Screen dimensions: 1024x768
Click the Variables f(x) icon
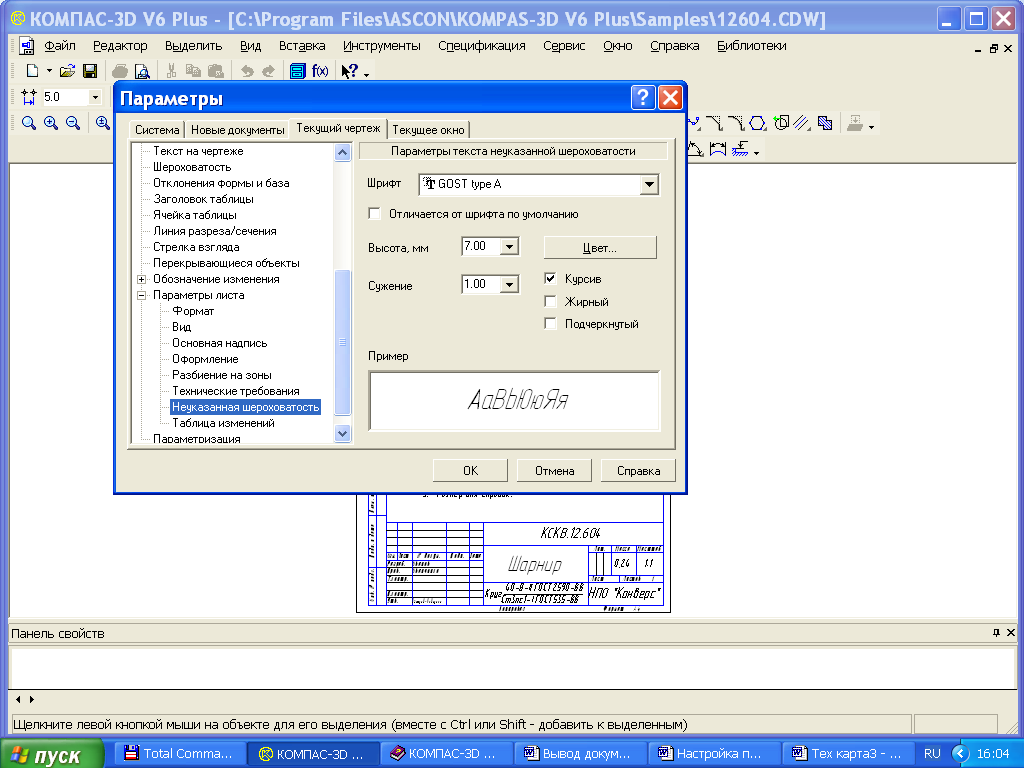point(320,71)
